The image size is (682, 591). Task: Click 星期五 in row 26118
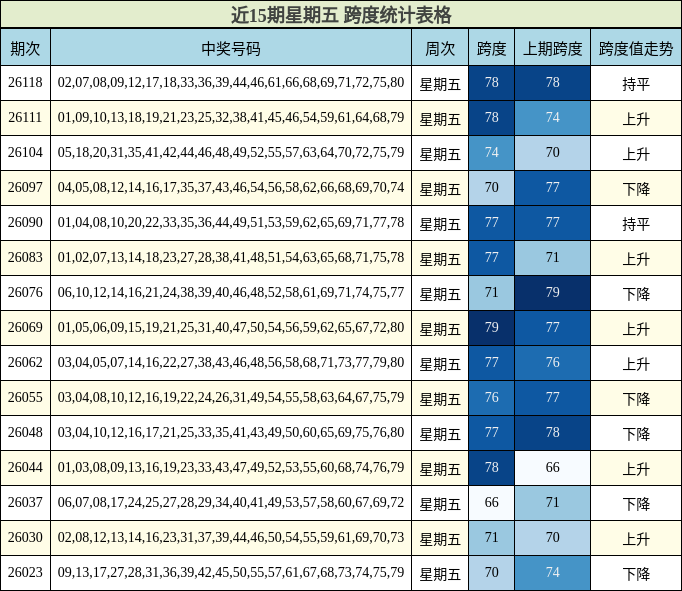440,84
